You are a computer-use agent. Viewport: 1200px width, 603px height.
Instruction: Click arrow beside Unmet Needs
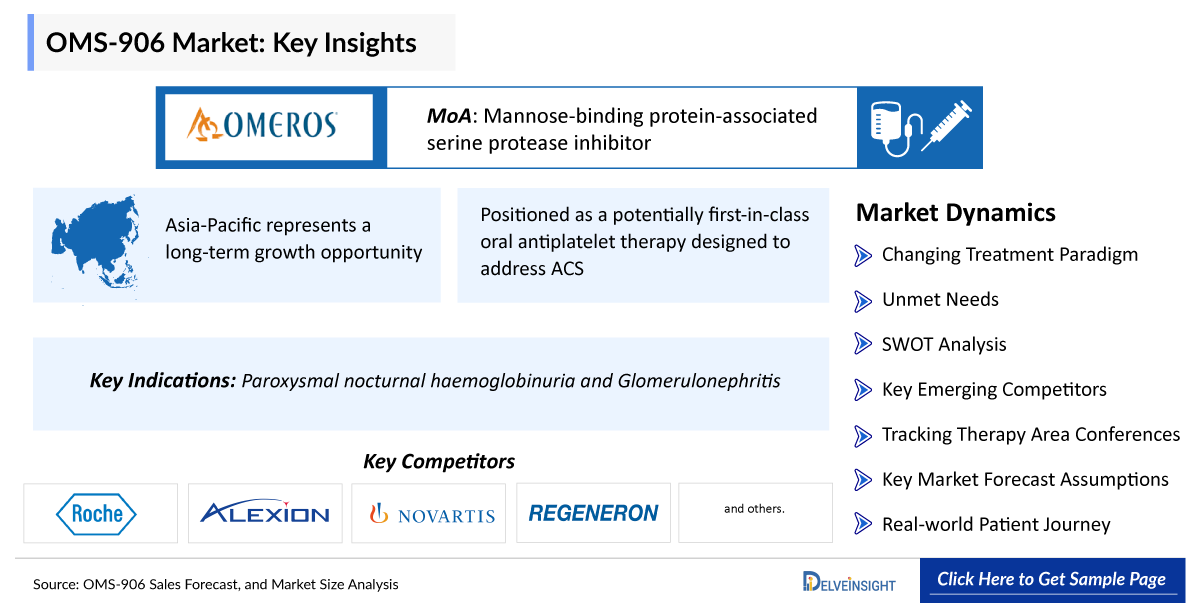863,300
